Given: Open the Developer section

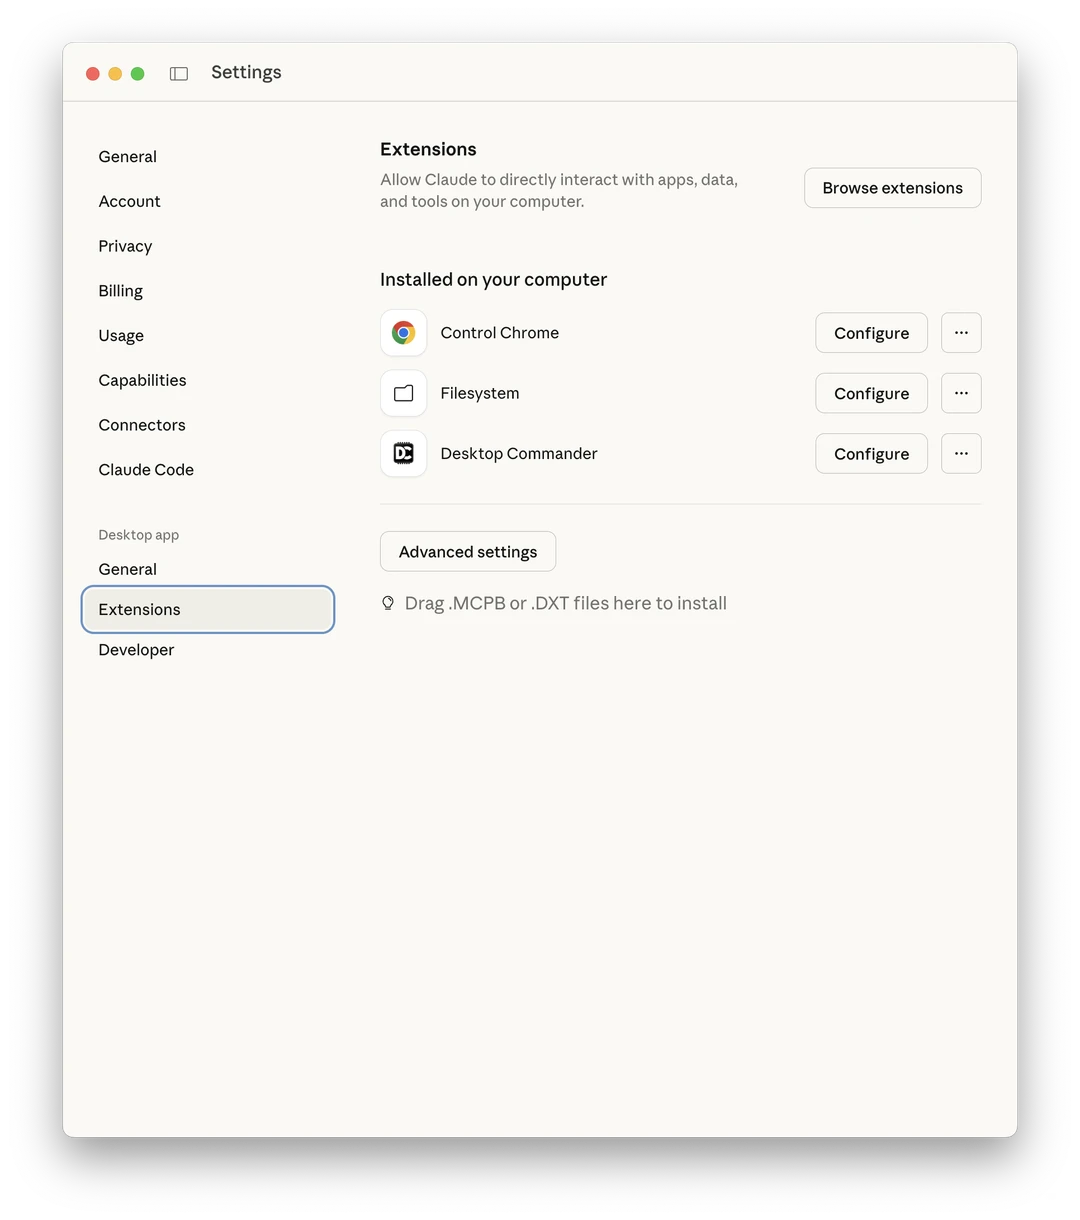Looking at the screenshot, I should click(136, 650).
